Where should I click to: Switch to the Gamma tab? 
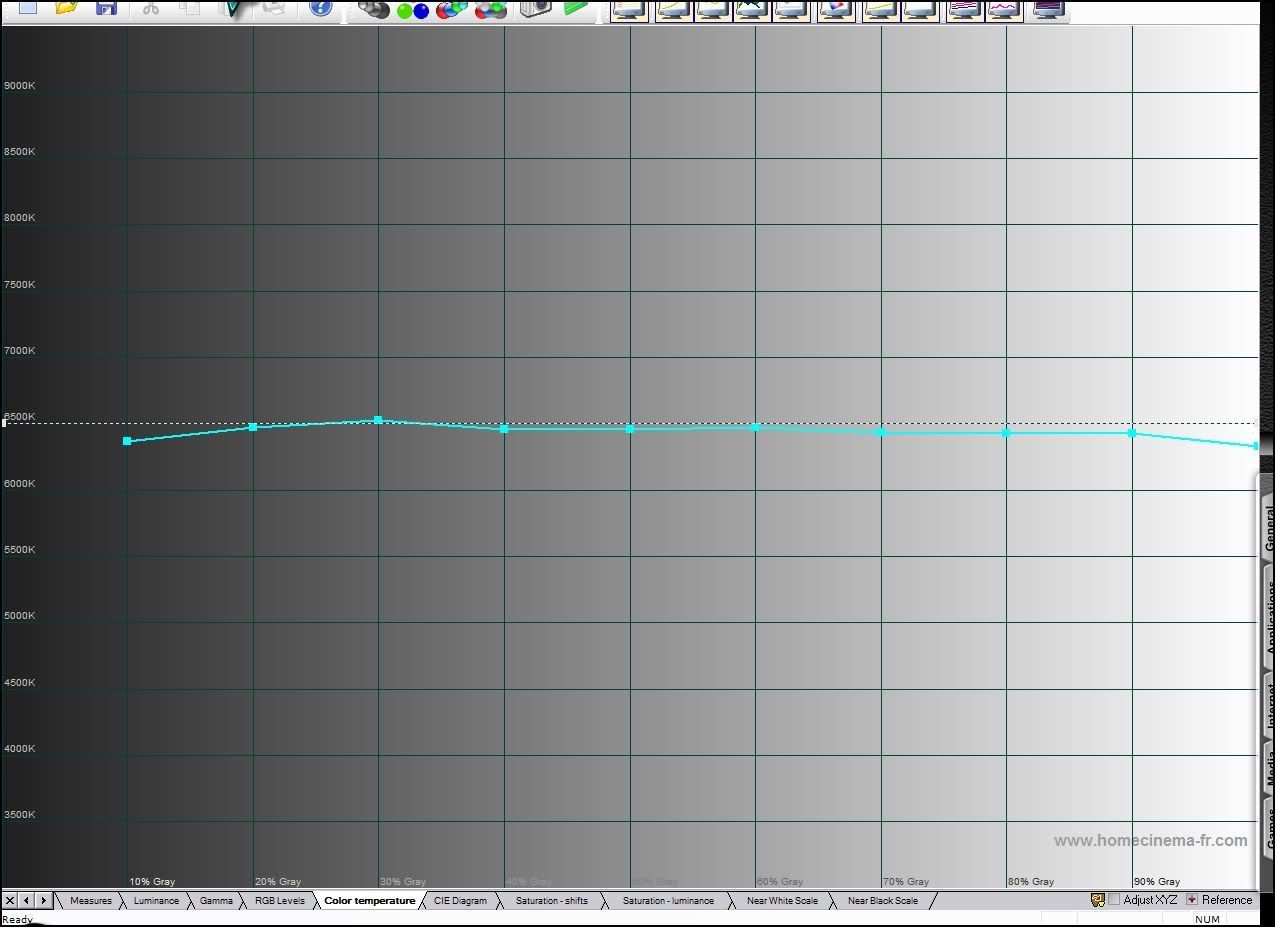coord(216,901)
